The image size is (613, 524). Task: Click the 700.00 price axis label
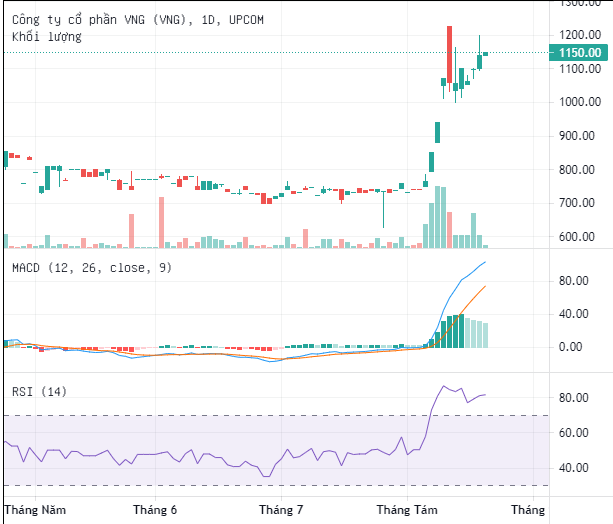click(x=583, y=203)
